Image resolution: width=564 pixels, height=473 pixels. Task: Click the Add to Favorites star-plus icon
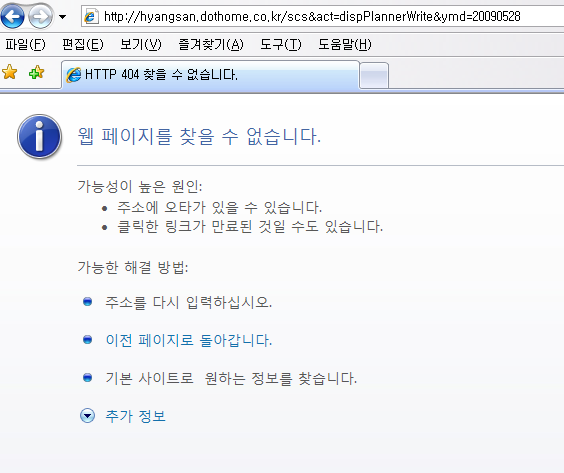coord(37,72)
